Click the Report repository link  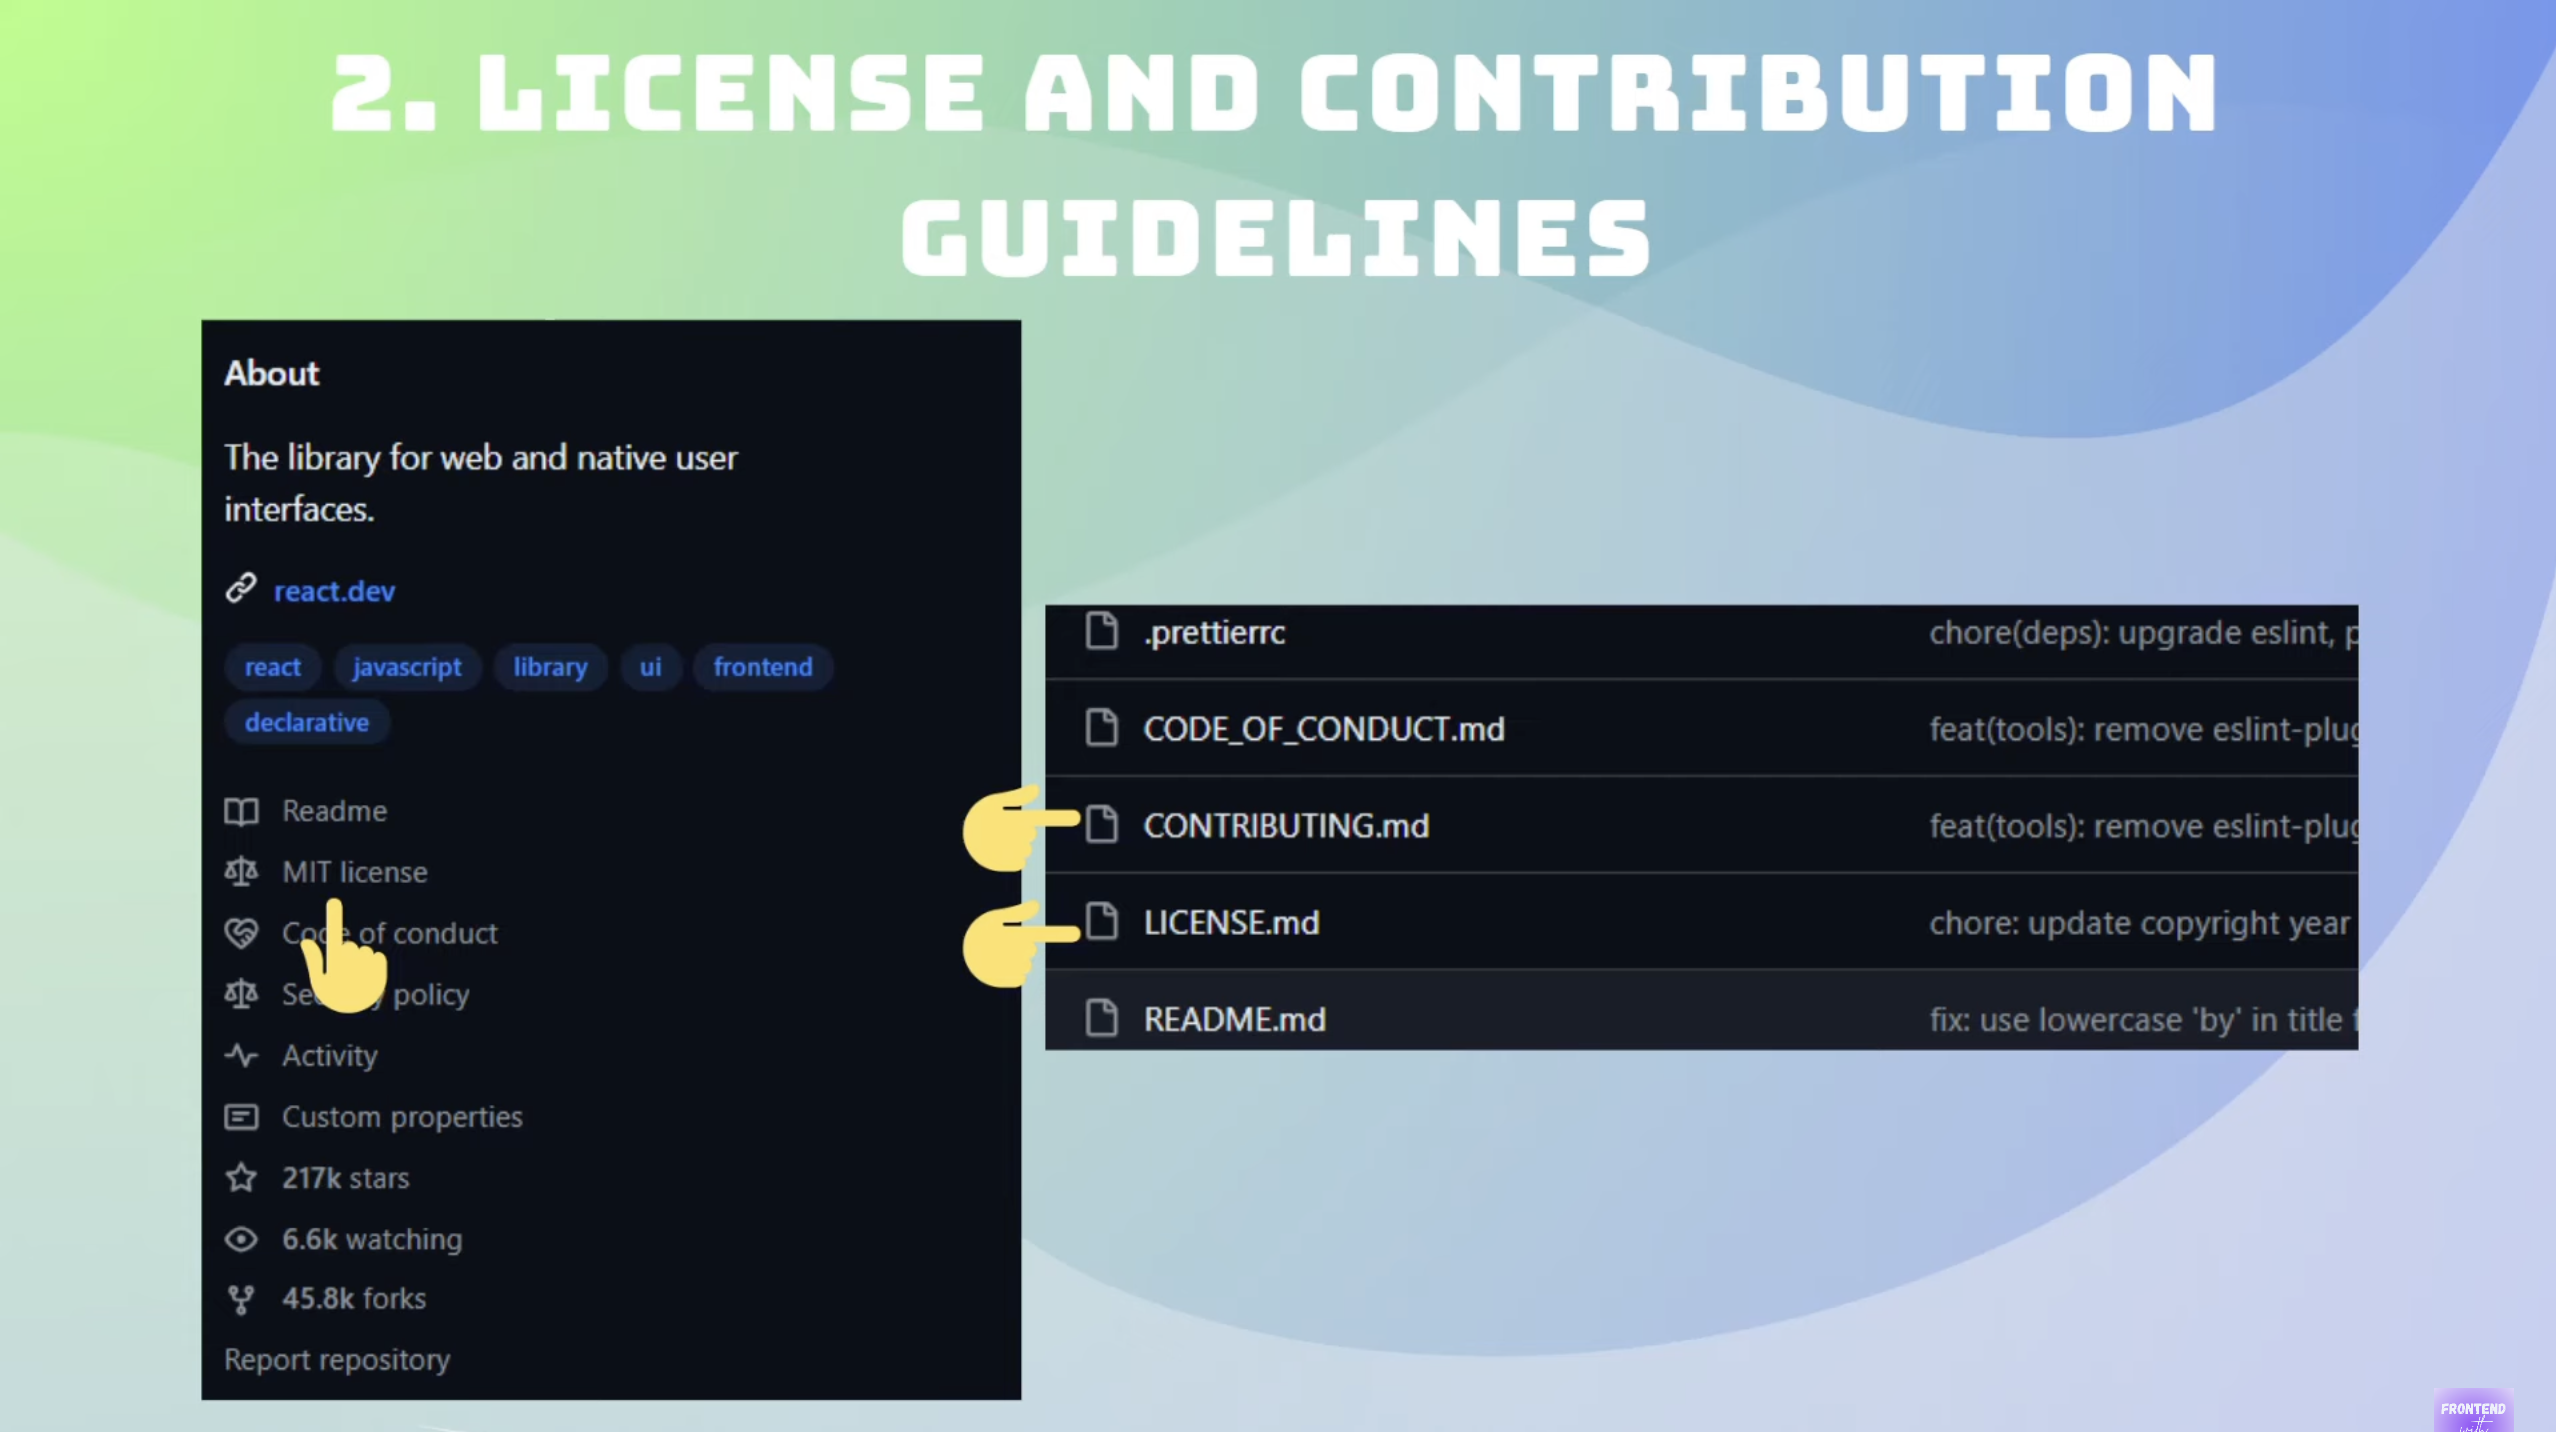pyautogui.click(x=336, y=1360)
